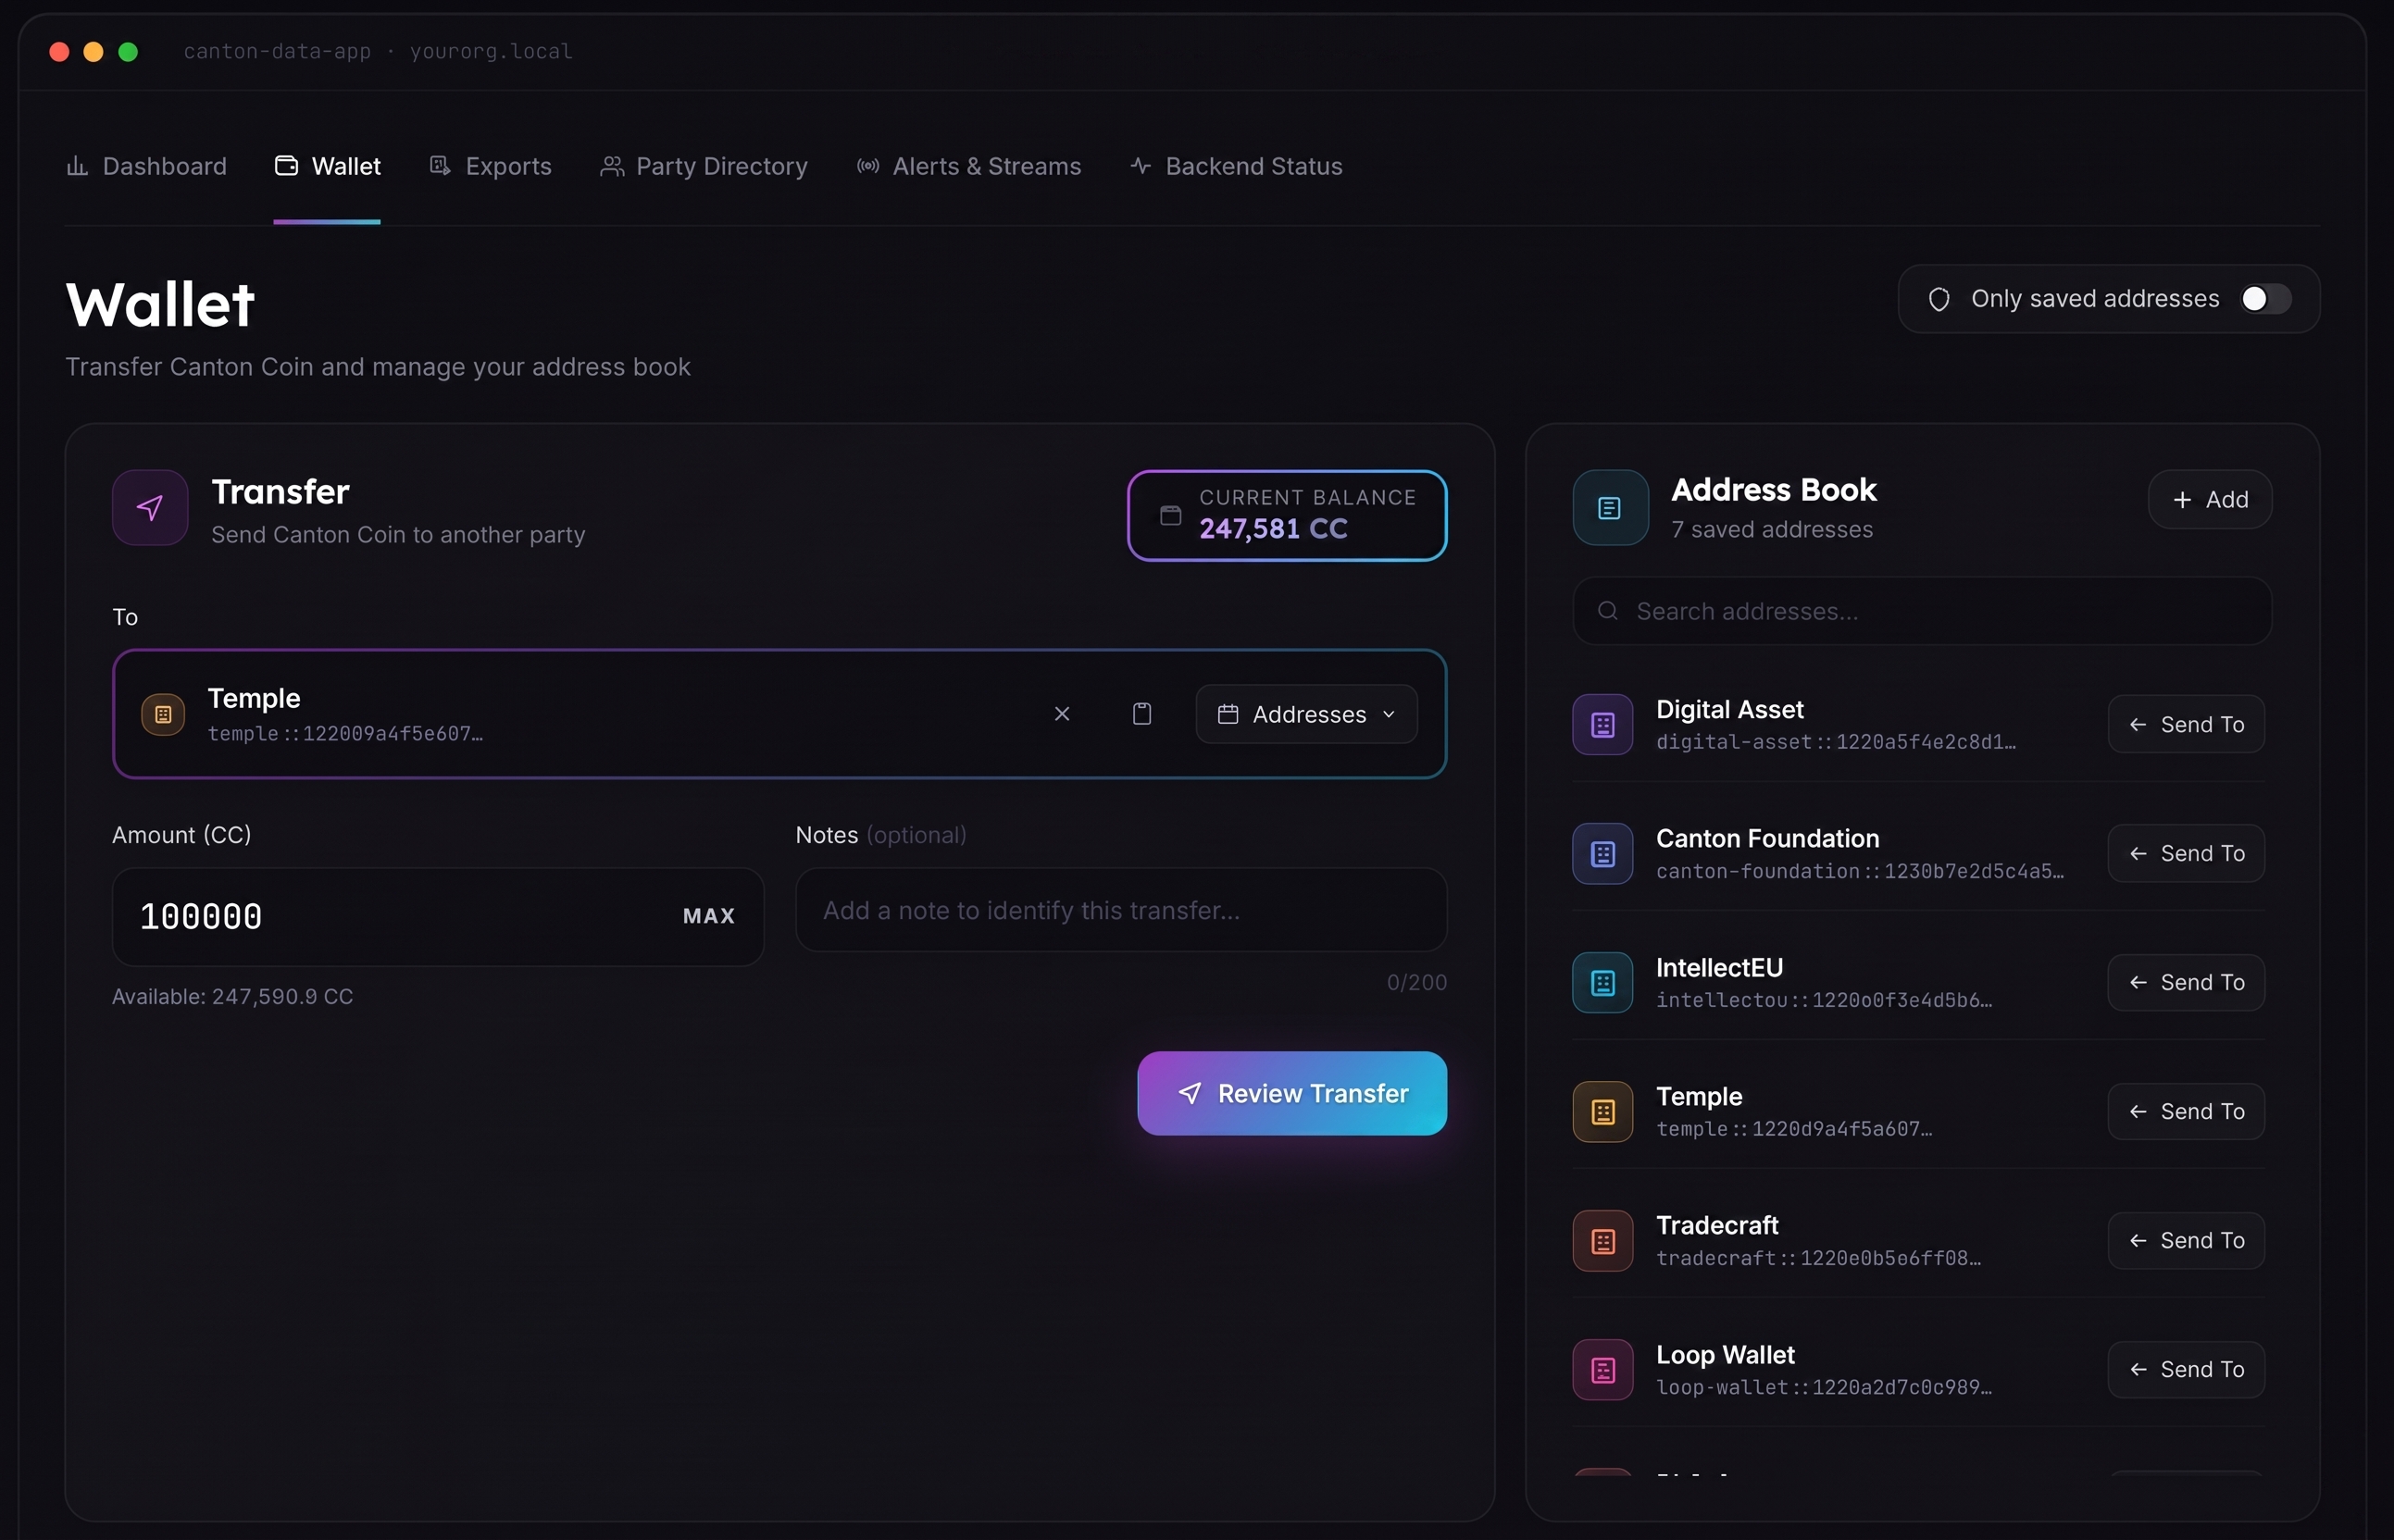Click the Tradecraft orange building icon
The width and height of the screenshot is (2394, 1540).
(1603, 1240)
